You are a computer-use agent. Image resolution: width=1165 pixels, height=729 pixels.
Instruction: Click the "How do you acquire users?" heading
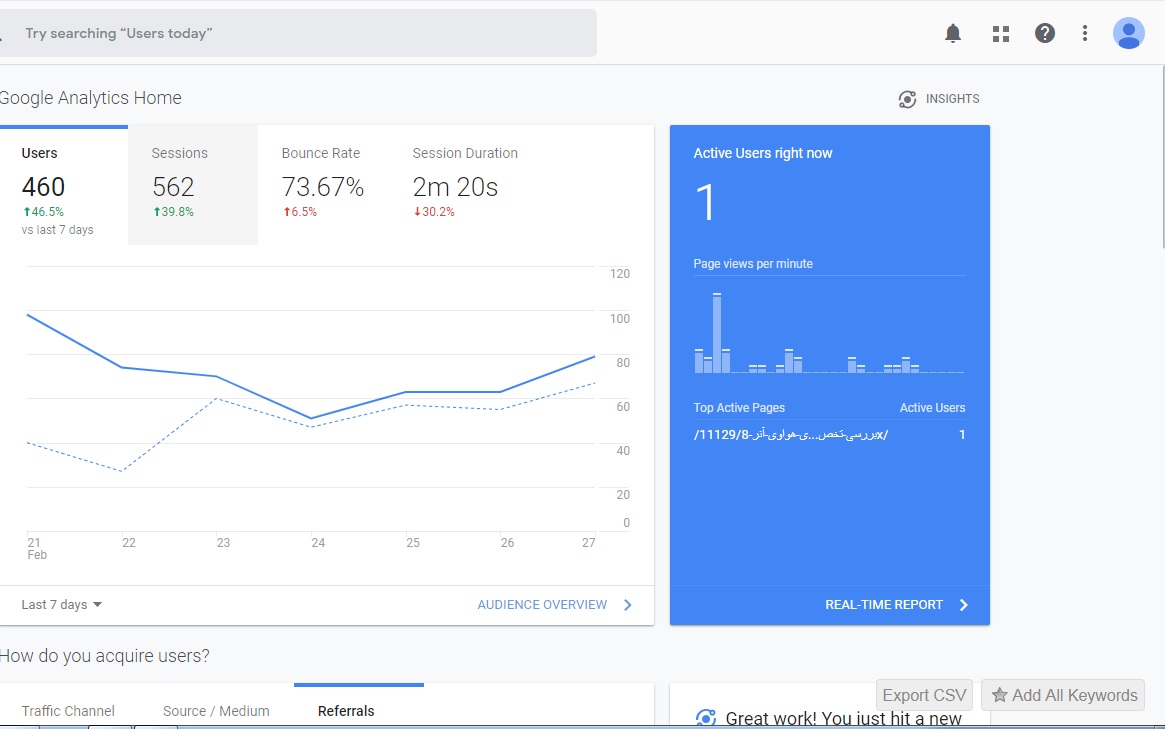click(x=105, y=656)
